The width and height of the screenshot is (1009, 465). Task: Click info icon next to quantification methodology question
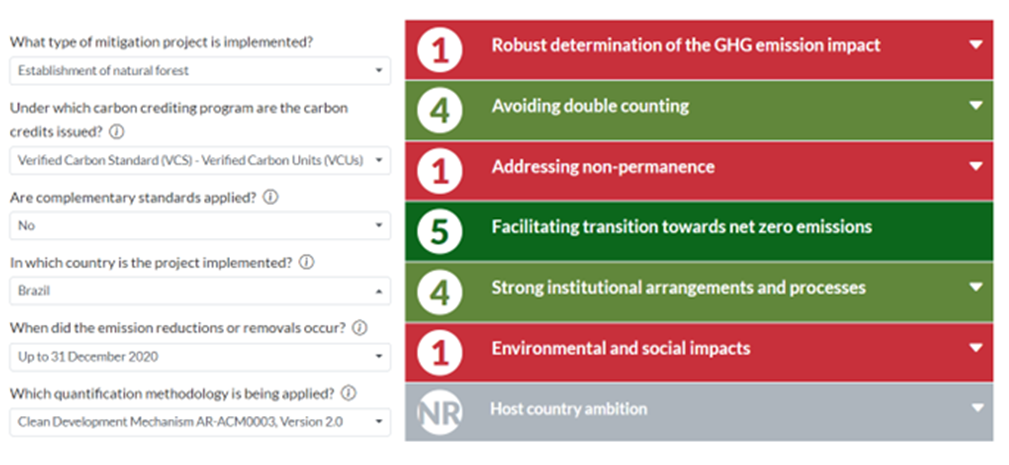click(349, 393)
